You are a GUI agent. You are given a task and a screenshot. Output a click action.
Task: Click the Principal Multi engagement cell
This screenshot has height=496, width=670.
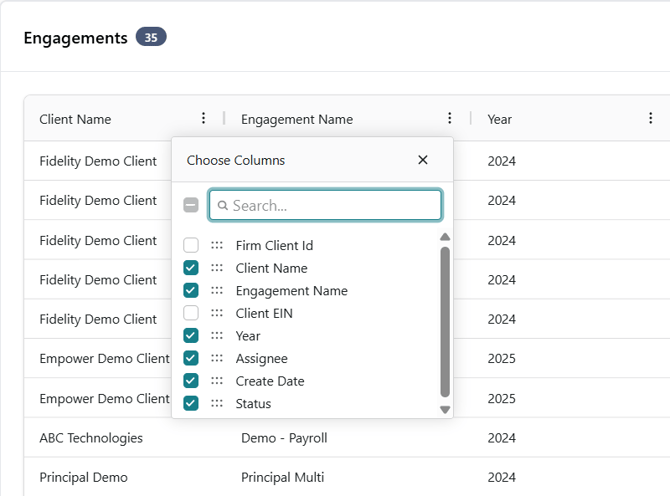[282, 477]
